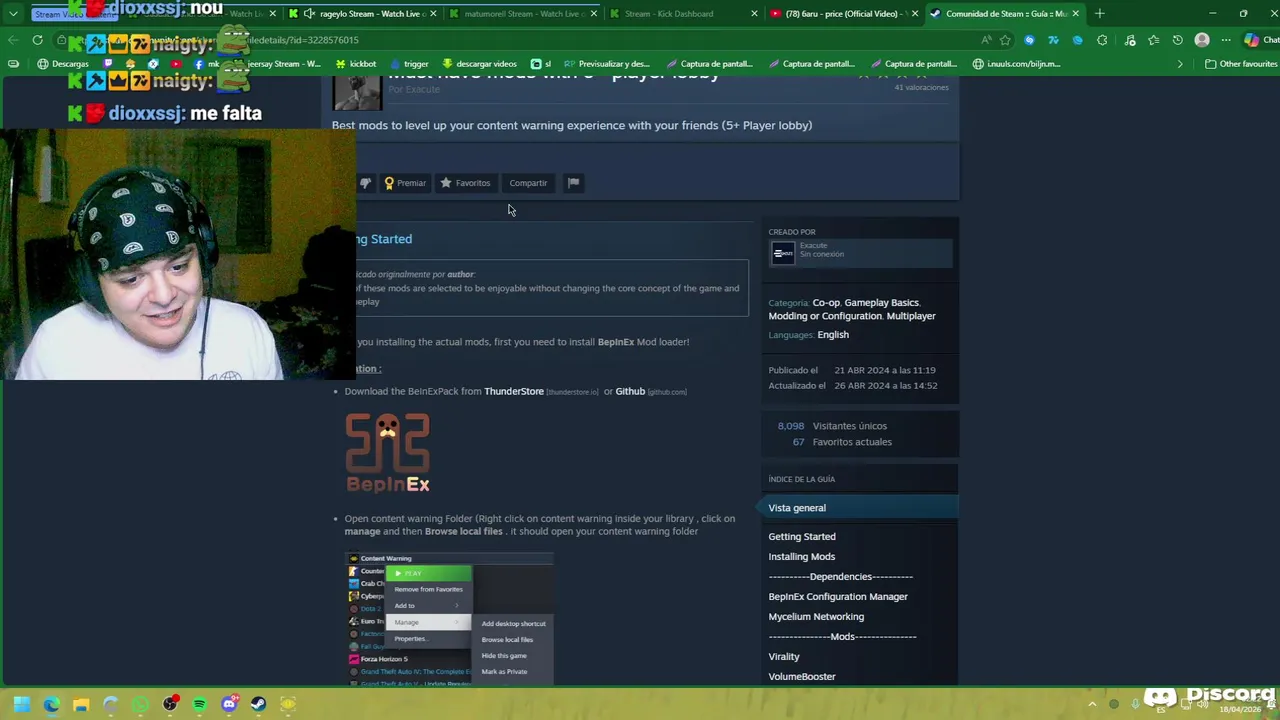
Task: Open WhatsApp from taskbar
Action: point(140,704)
